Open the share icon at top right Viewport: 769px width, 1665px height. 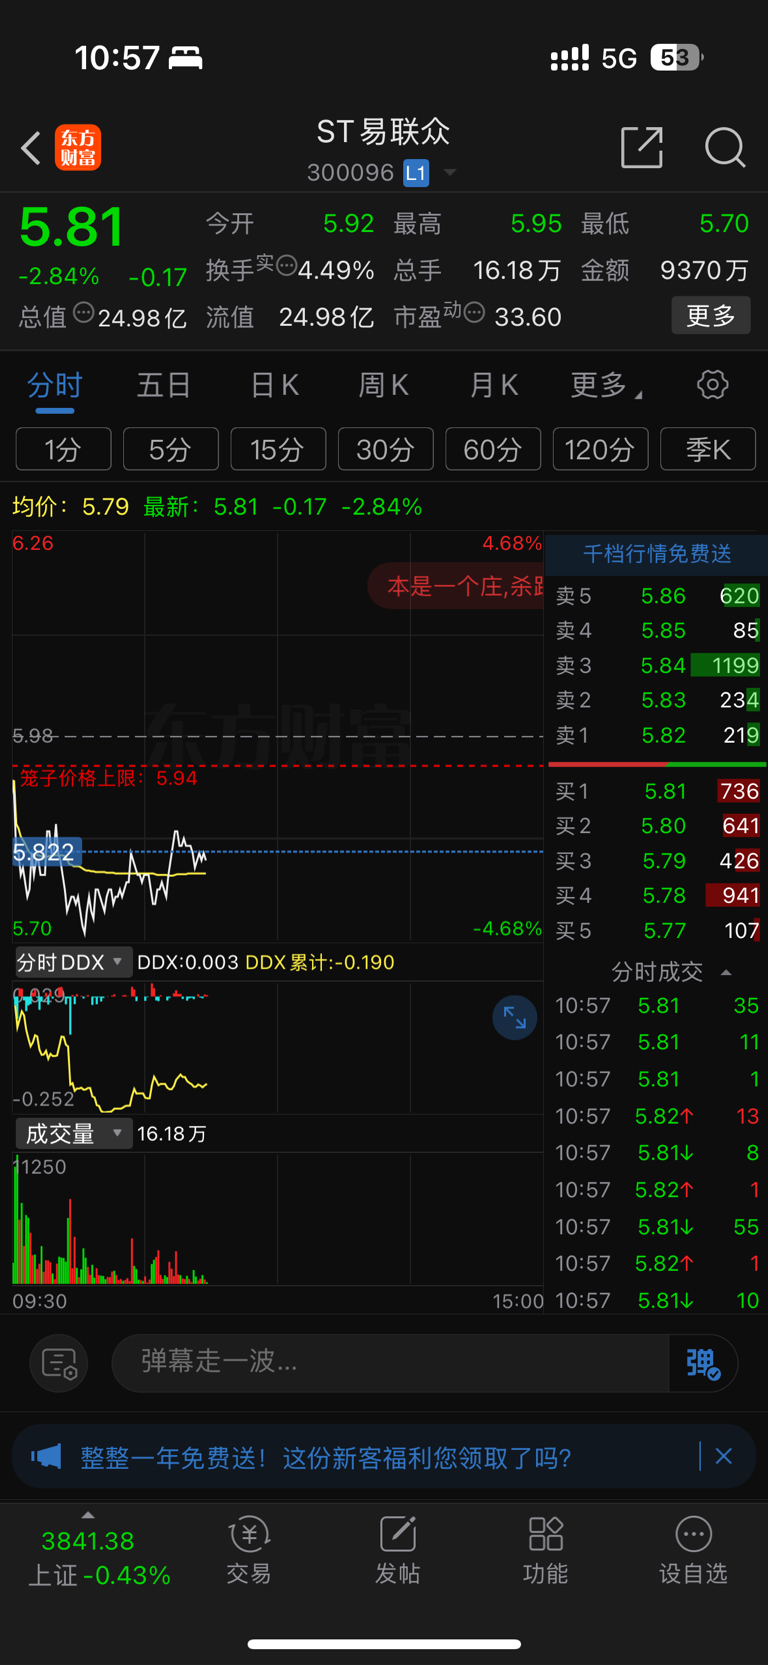642,148
